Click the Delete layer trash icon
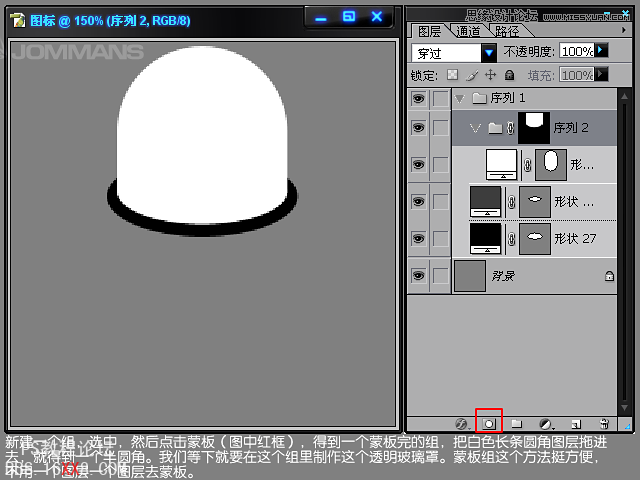This screenshot has width=640, height=480. click(x=604, y=424)
